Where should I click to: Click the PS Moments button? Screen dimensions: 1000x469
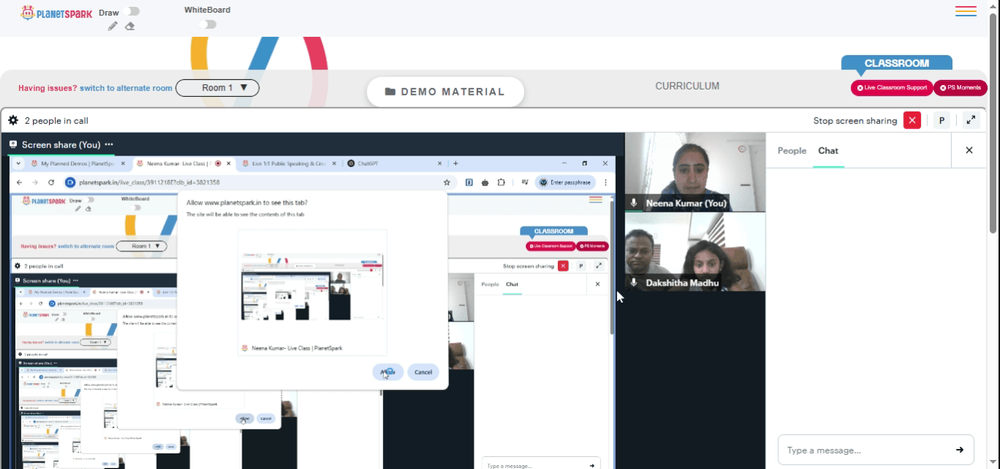click(960, 88)
